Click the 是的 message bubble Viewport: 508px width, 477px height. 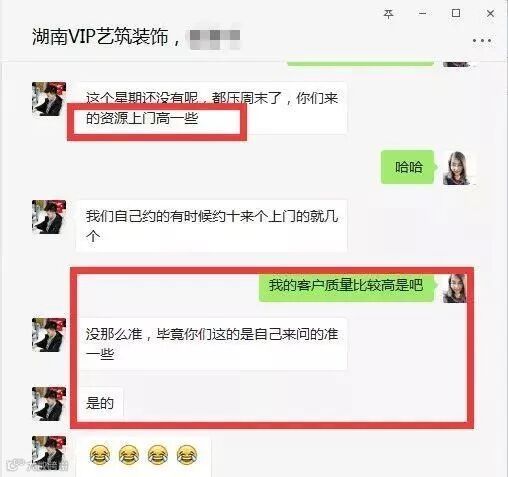(x=100, y=403)
